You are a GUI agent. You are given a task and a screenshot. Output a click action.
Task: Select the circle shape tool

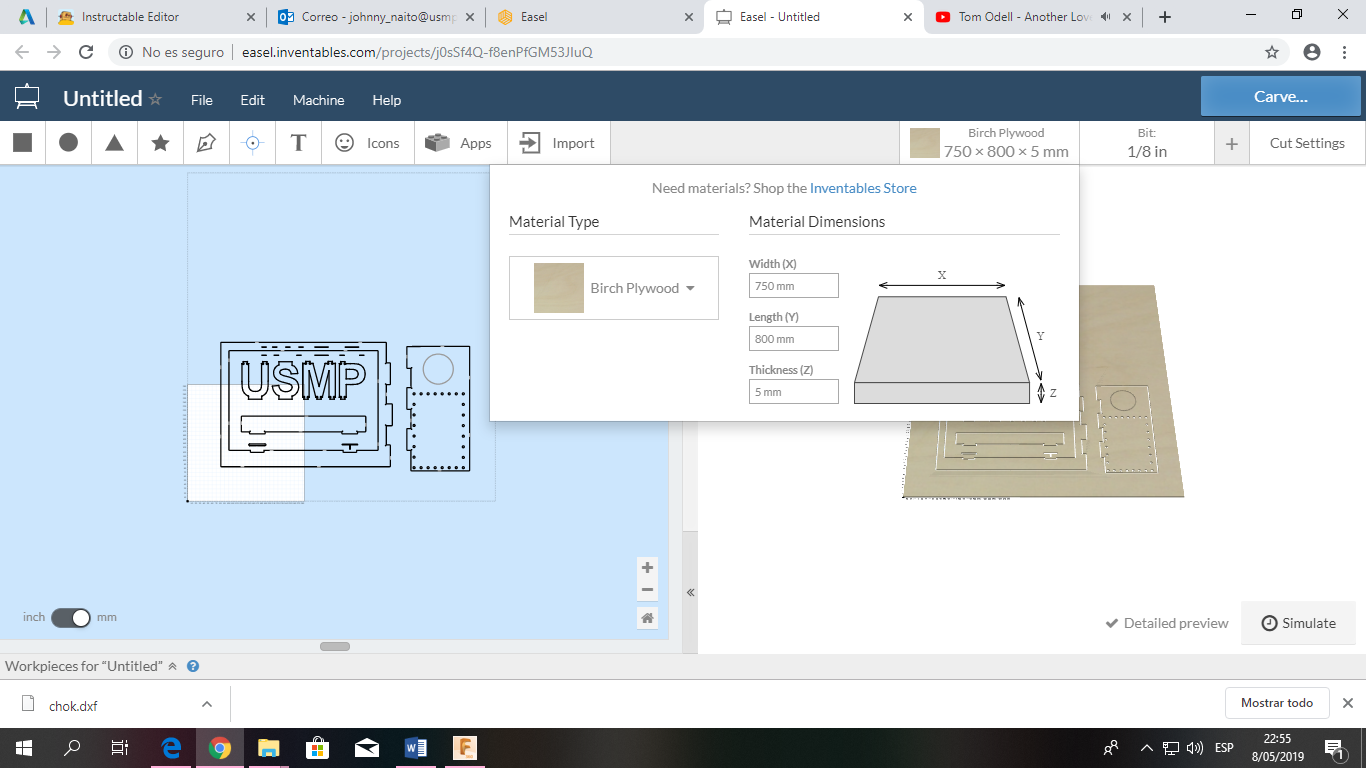68,143
